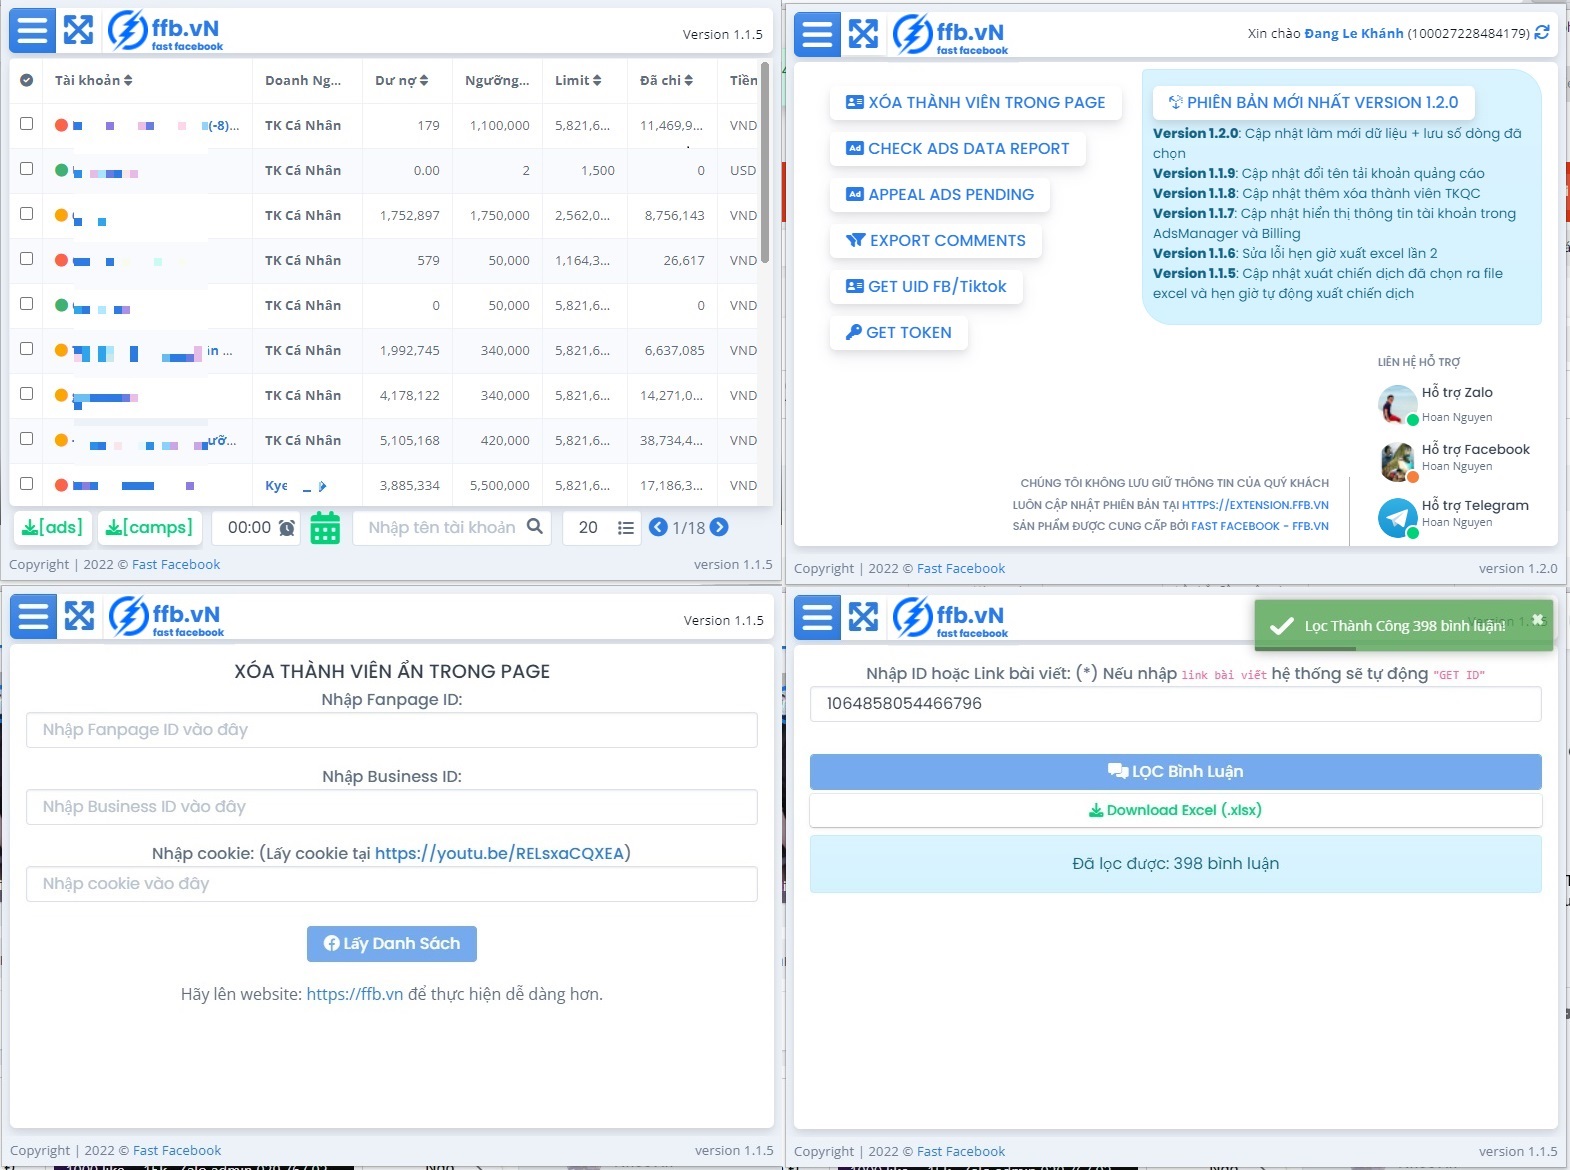Click the Ngưỡng column header
1570x1170 pixels.
point(497,80)
